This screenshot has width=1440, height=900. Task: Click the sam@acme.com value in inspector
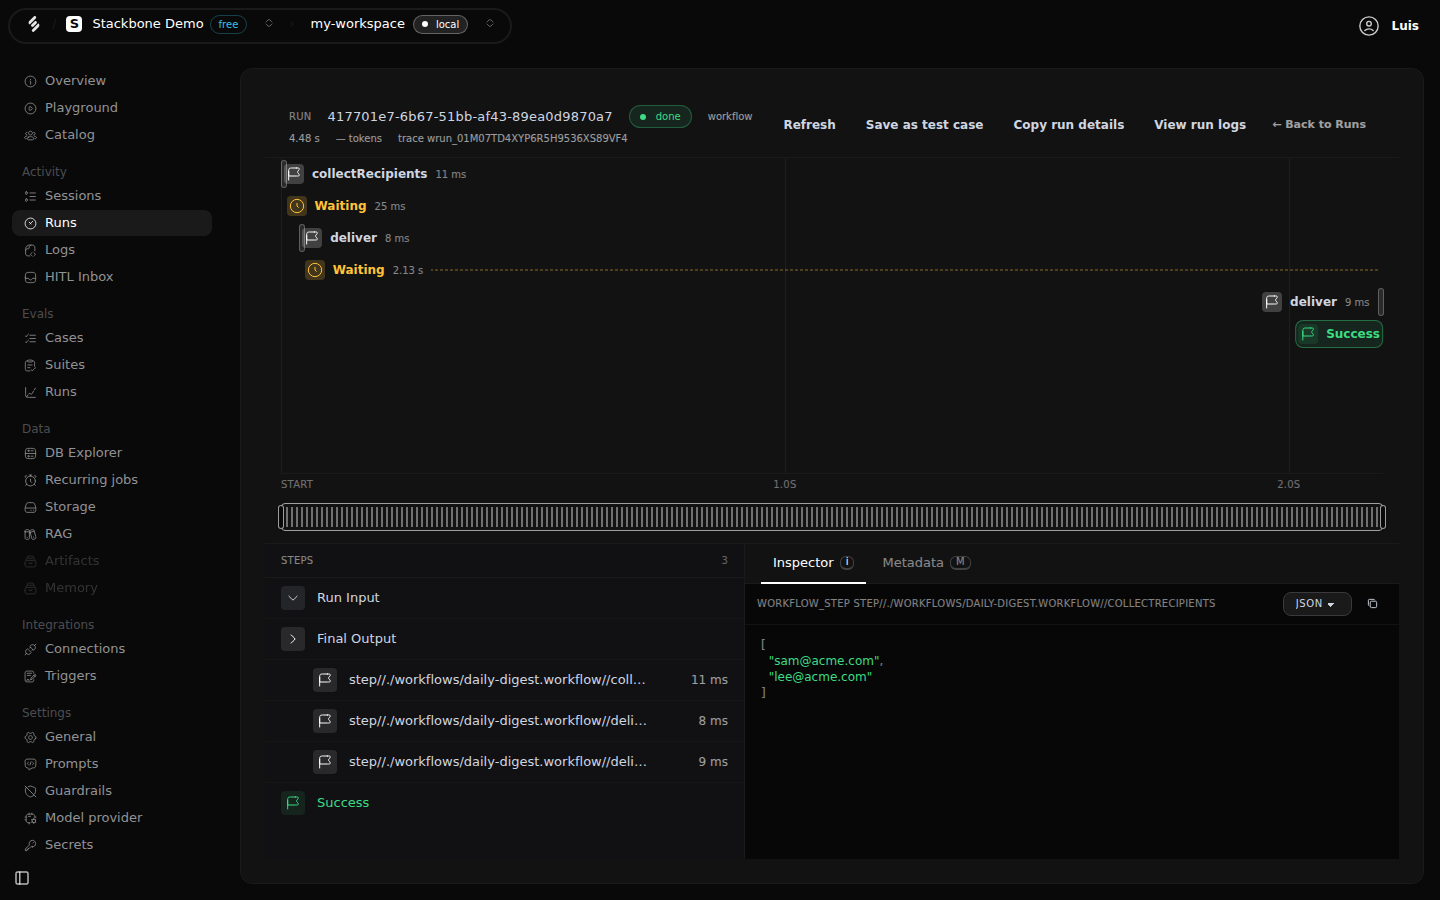(825, 661)
